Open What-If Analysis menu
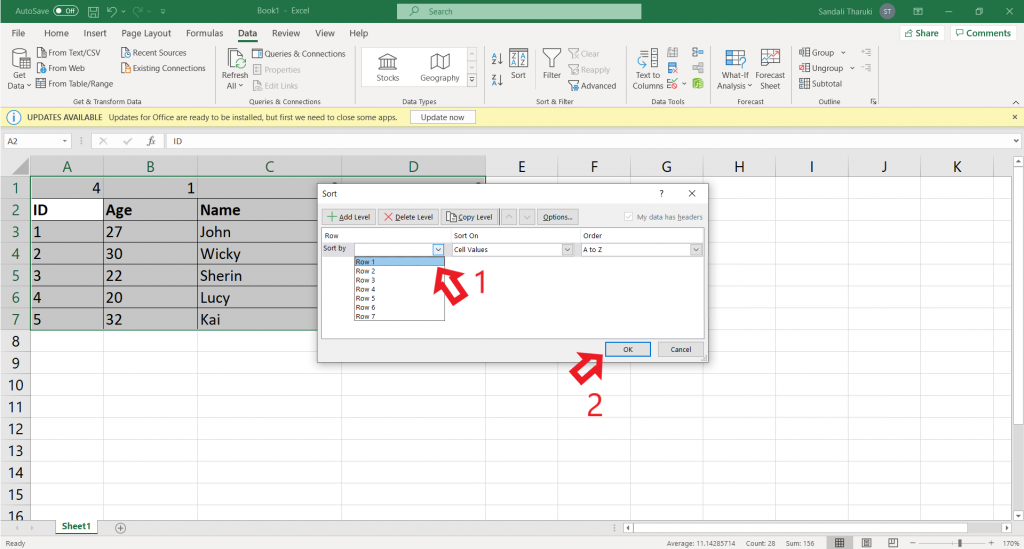Viewport: 1024px width, 549px height. pyautogui.click(x=735, y=69)
